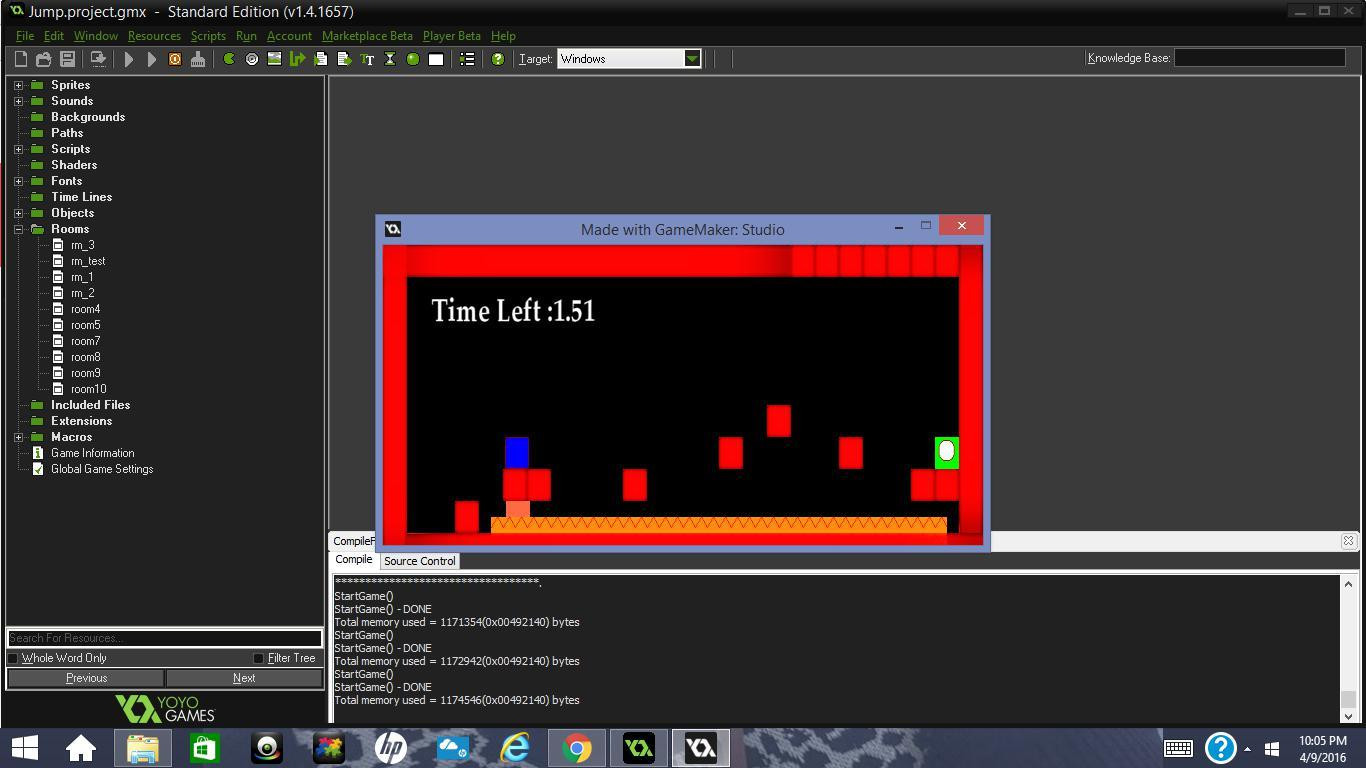Expand the Objects folder in resource tree

[x=18, y=213]
